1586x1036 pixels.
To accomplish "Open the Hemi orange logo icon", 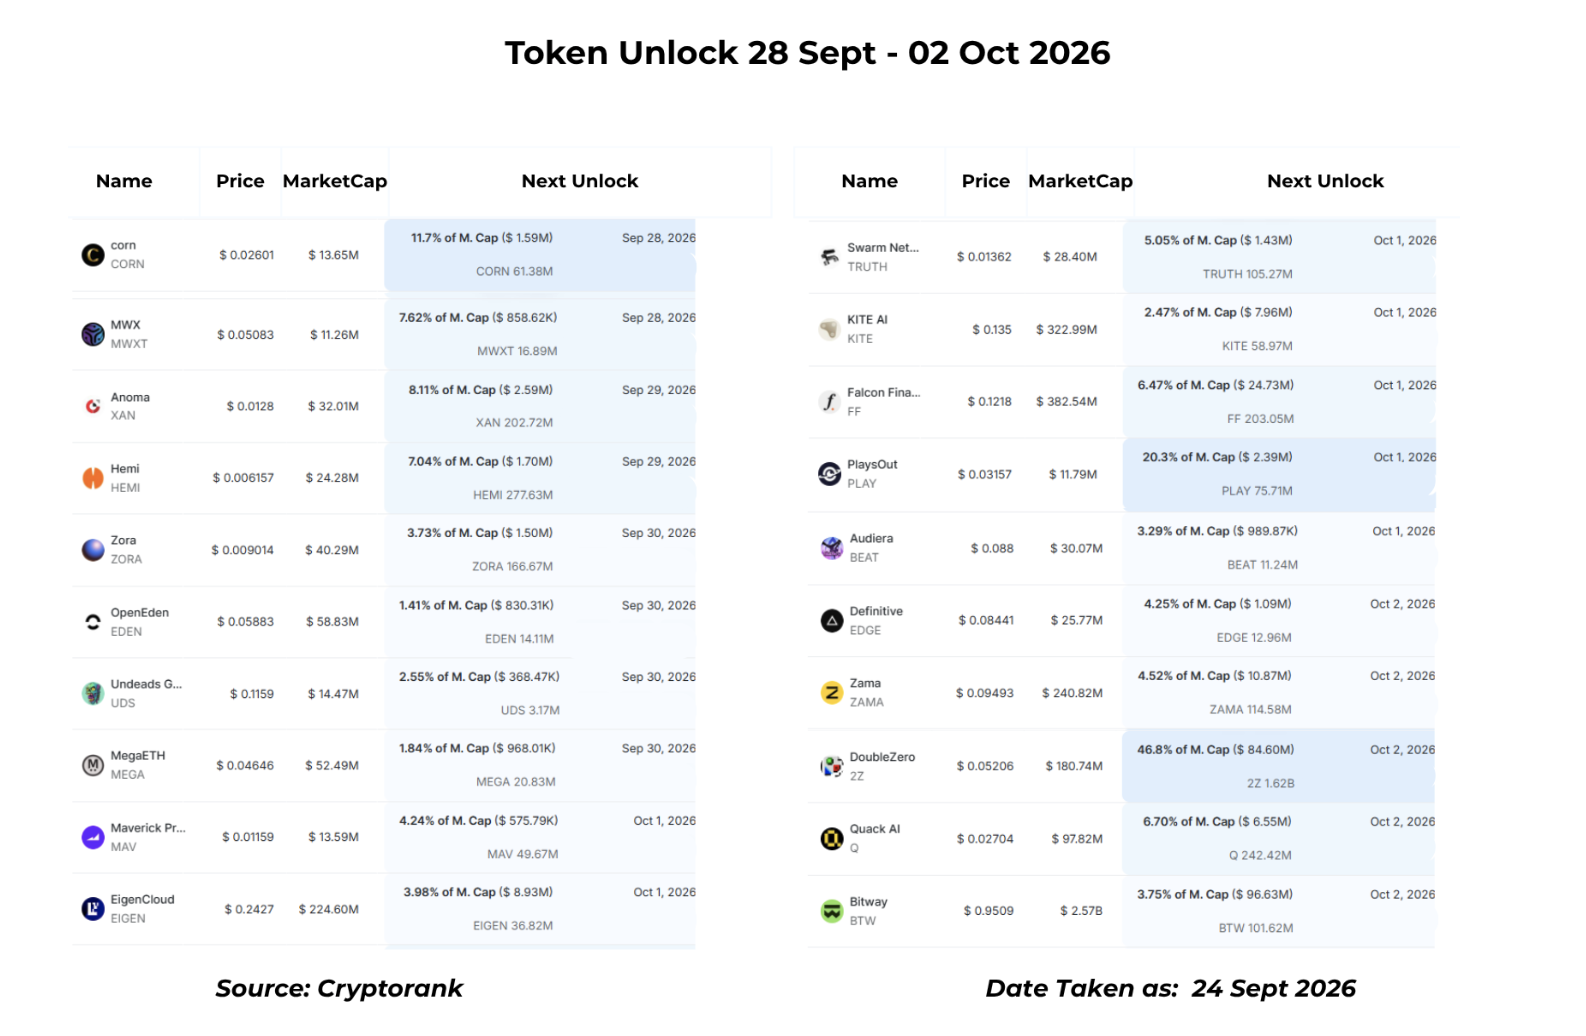I will point(93,478).
